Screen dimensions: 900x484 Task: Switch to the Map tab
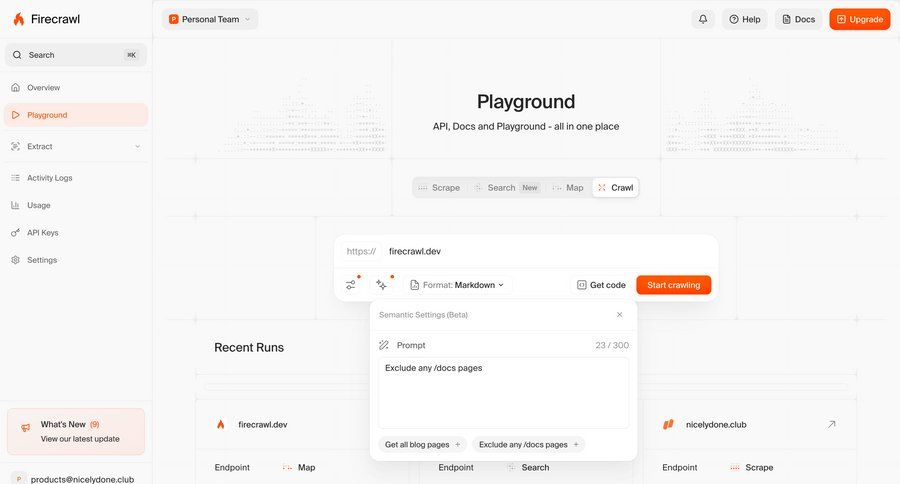568,187
